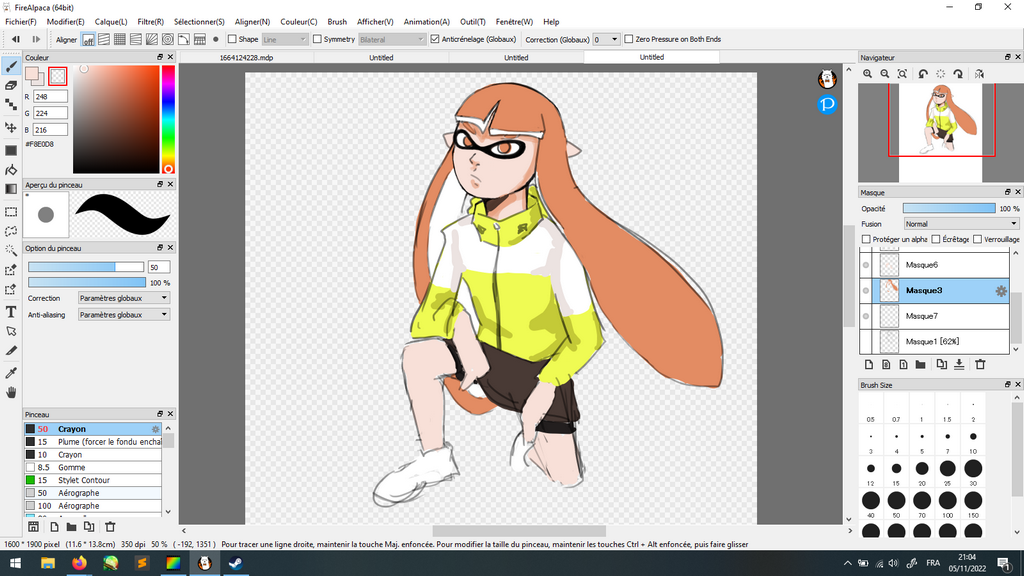This screenshot has height=576, width=1024.
Task: Create a new layer in Masque panel
Action: [x=869, y=364]
